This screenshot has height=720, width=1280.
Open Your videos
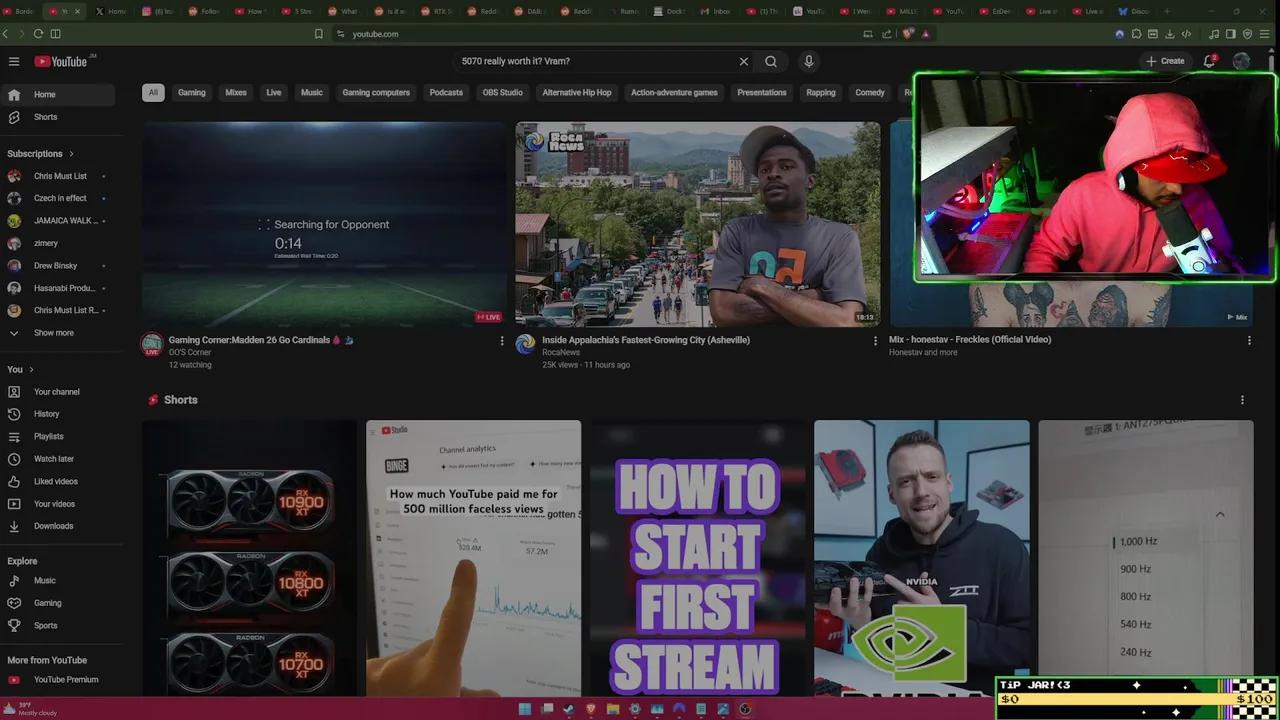point(58,504)
